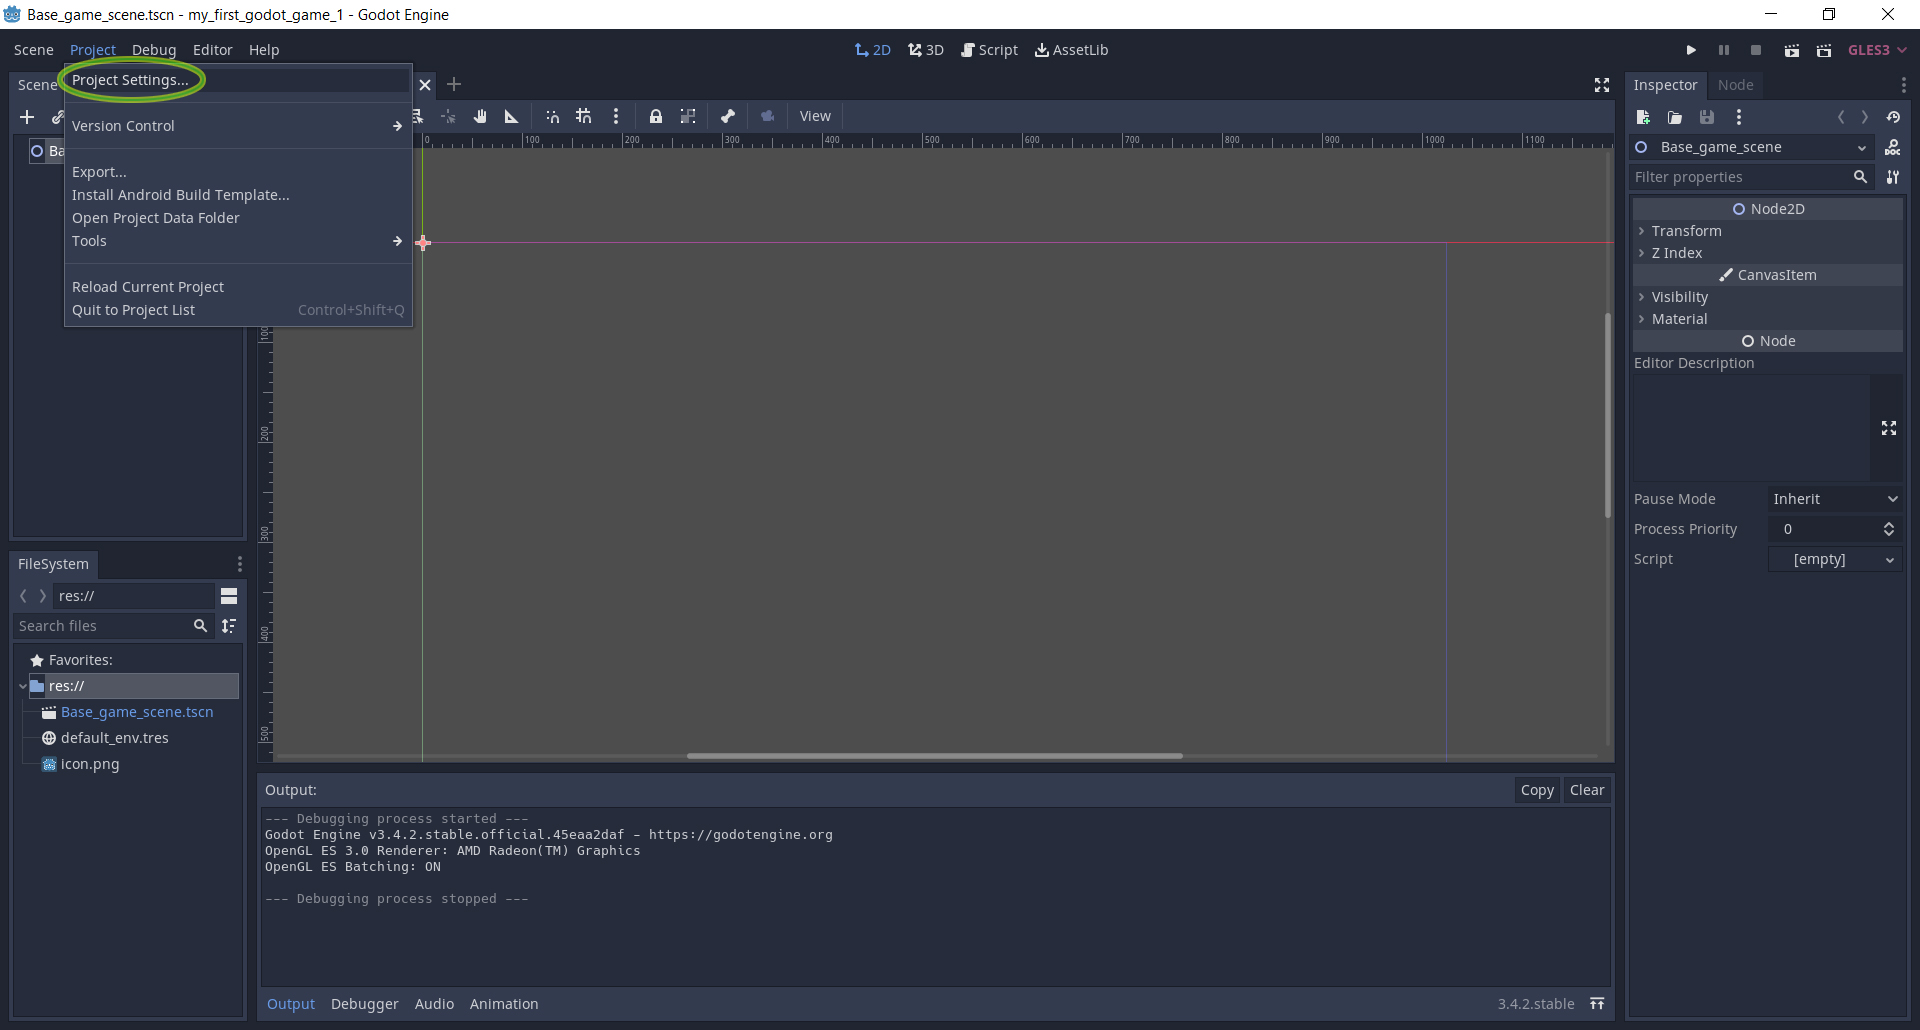
Task: Go to next edited object
Action: point(1865,117)
